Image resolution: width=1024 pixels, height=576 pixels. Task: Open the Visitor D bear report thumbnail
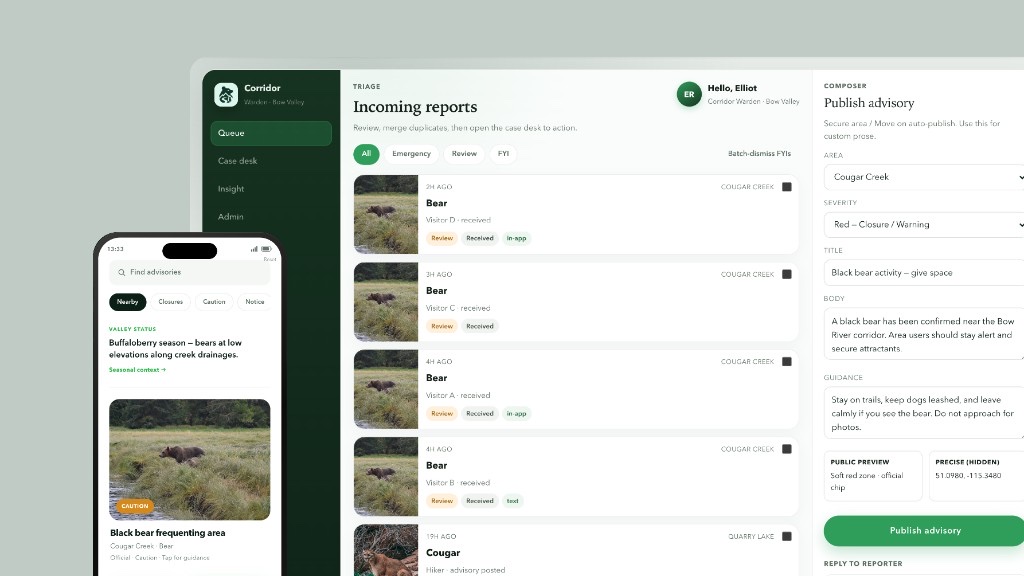pos(386,214)
